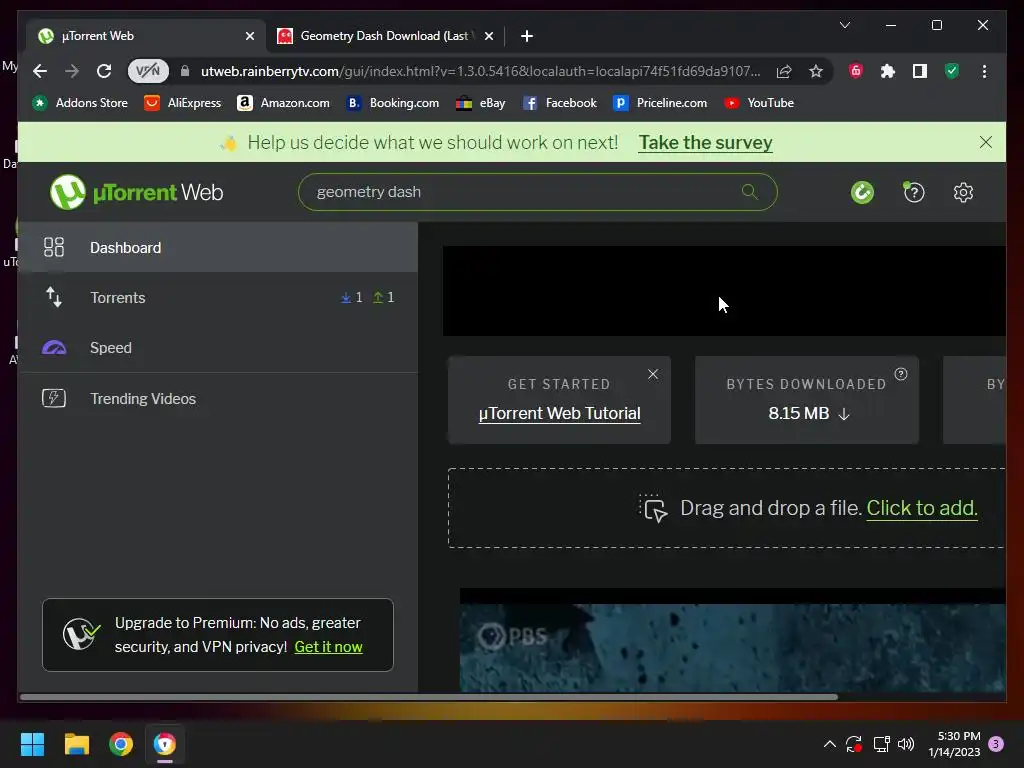Click the share page icon

[784, 71]
